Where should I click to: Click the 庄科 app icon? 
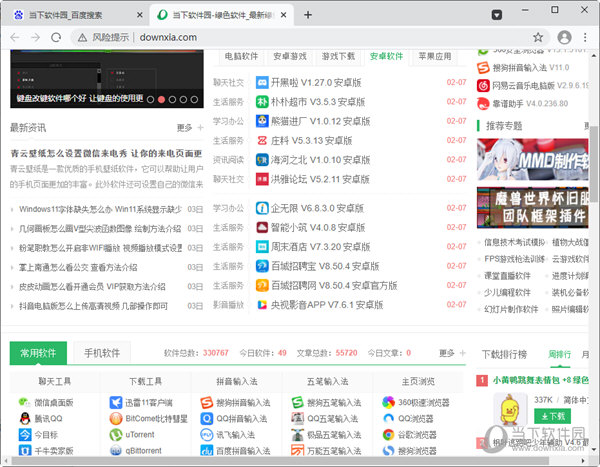click(262, 140)
